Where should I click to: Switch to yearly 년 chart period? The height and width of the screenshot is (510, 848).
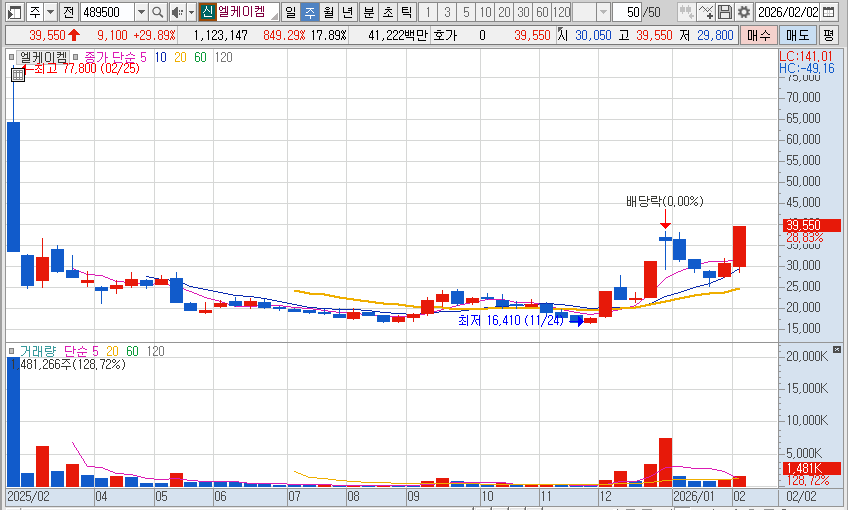(348, 11)
